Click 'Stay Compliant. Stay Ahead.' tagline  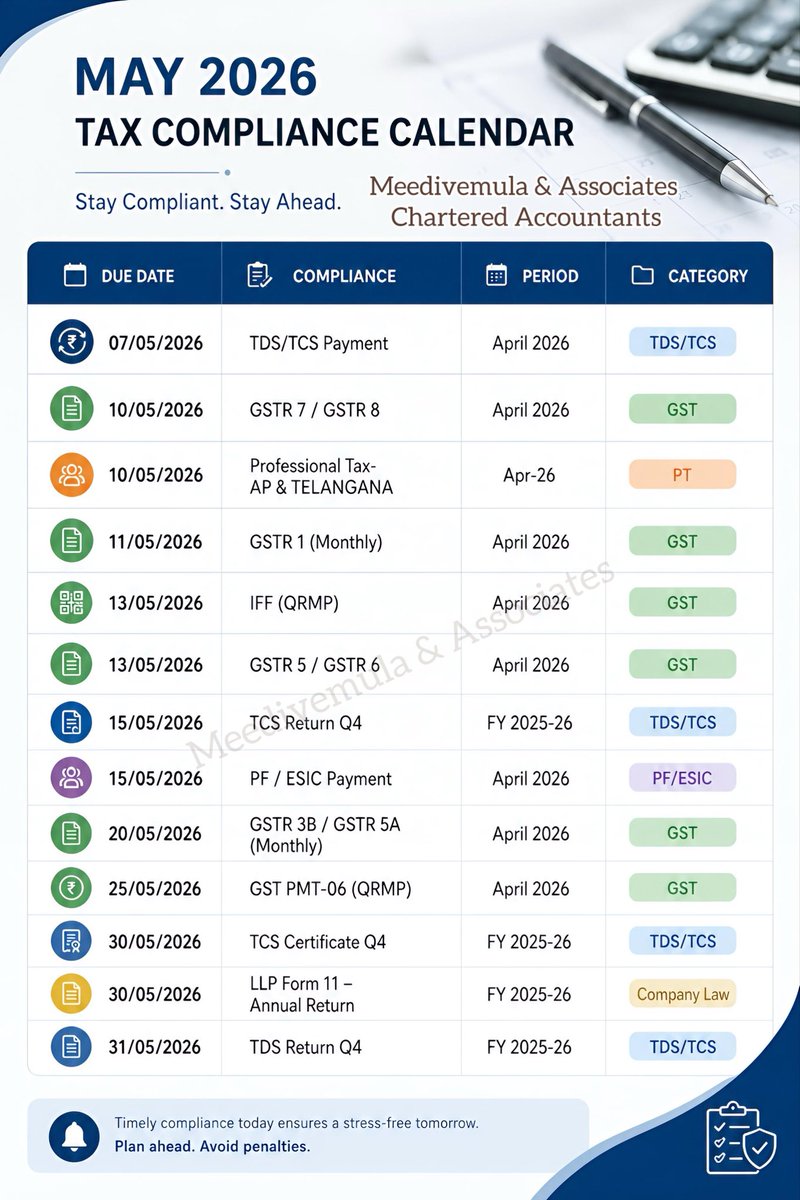(x=208, y=202)
